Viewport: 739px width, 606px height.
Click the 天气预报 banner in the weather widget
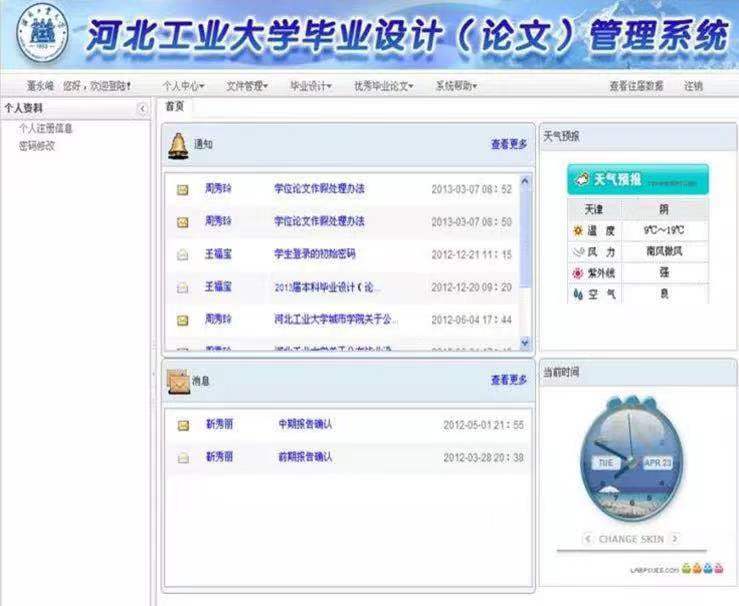[637, 180]
